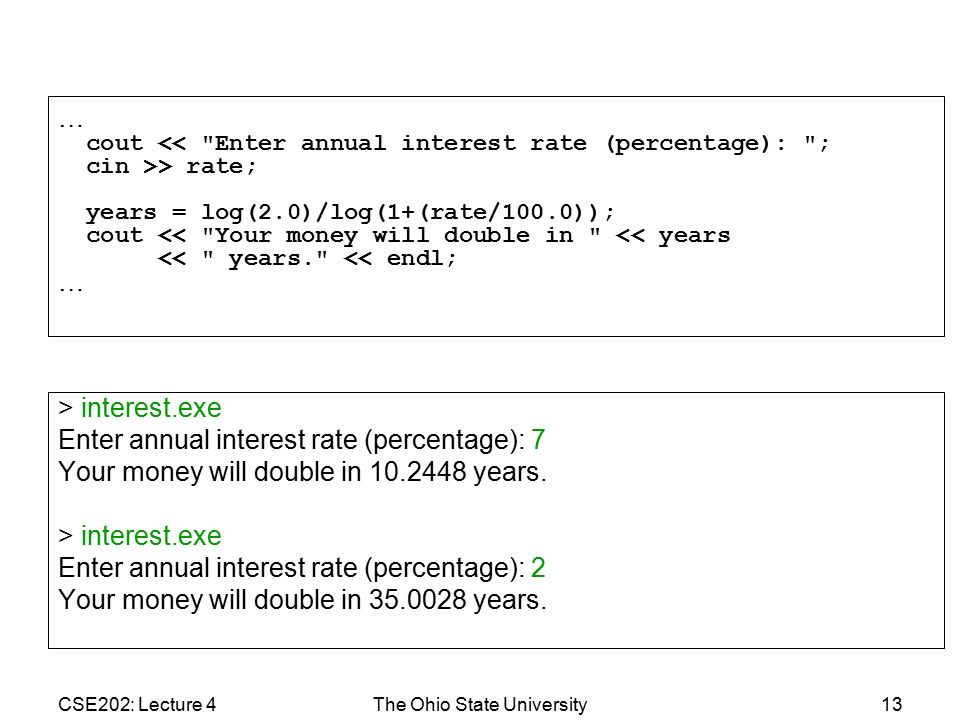Click the first 'interest.exe' command text
Image resolution: width=960 pixels, height=720 pixels.
(151, 408)
